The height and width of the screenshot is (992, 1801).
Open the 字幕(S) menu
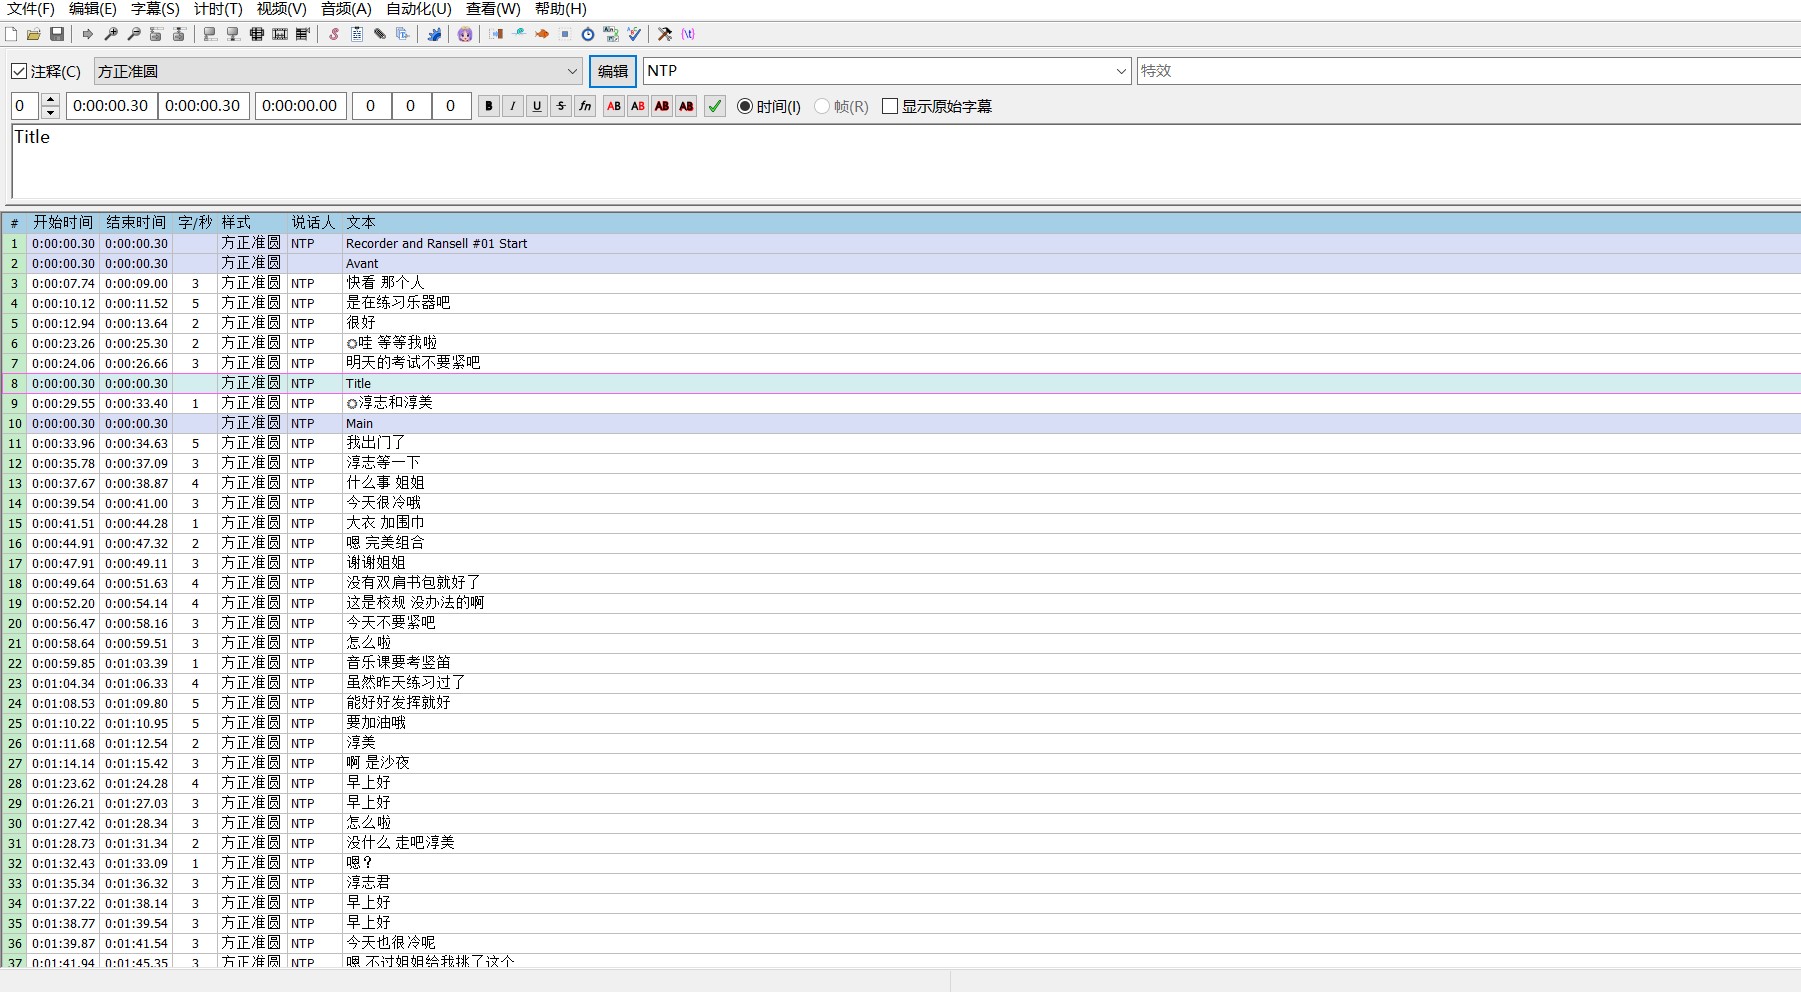pos(155,9)
